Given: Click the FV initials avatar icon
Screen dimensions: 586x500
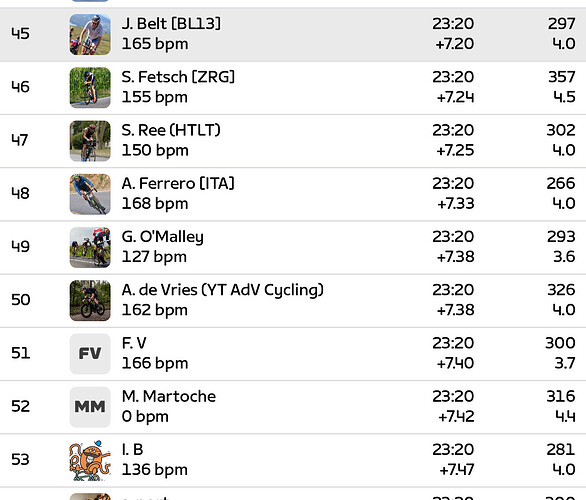Looking at the screenshot, I should pos(90,354).
